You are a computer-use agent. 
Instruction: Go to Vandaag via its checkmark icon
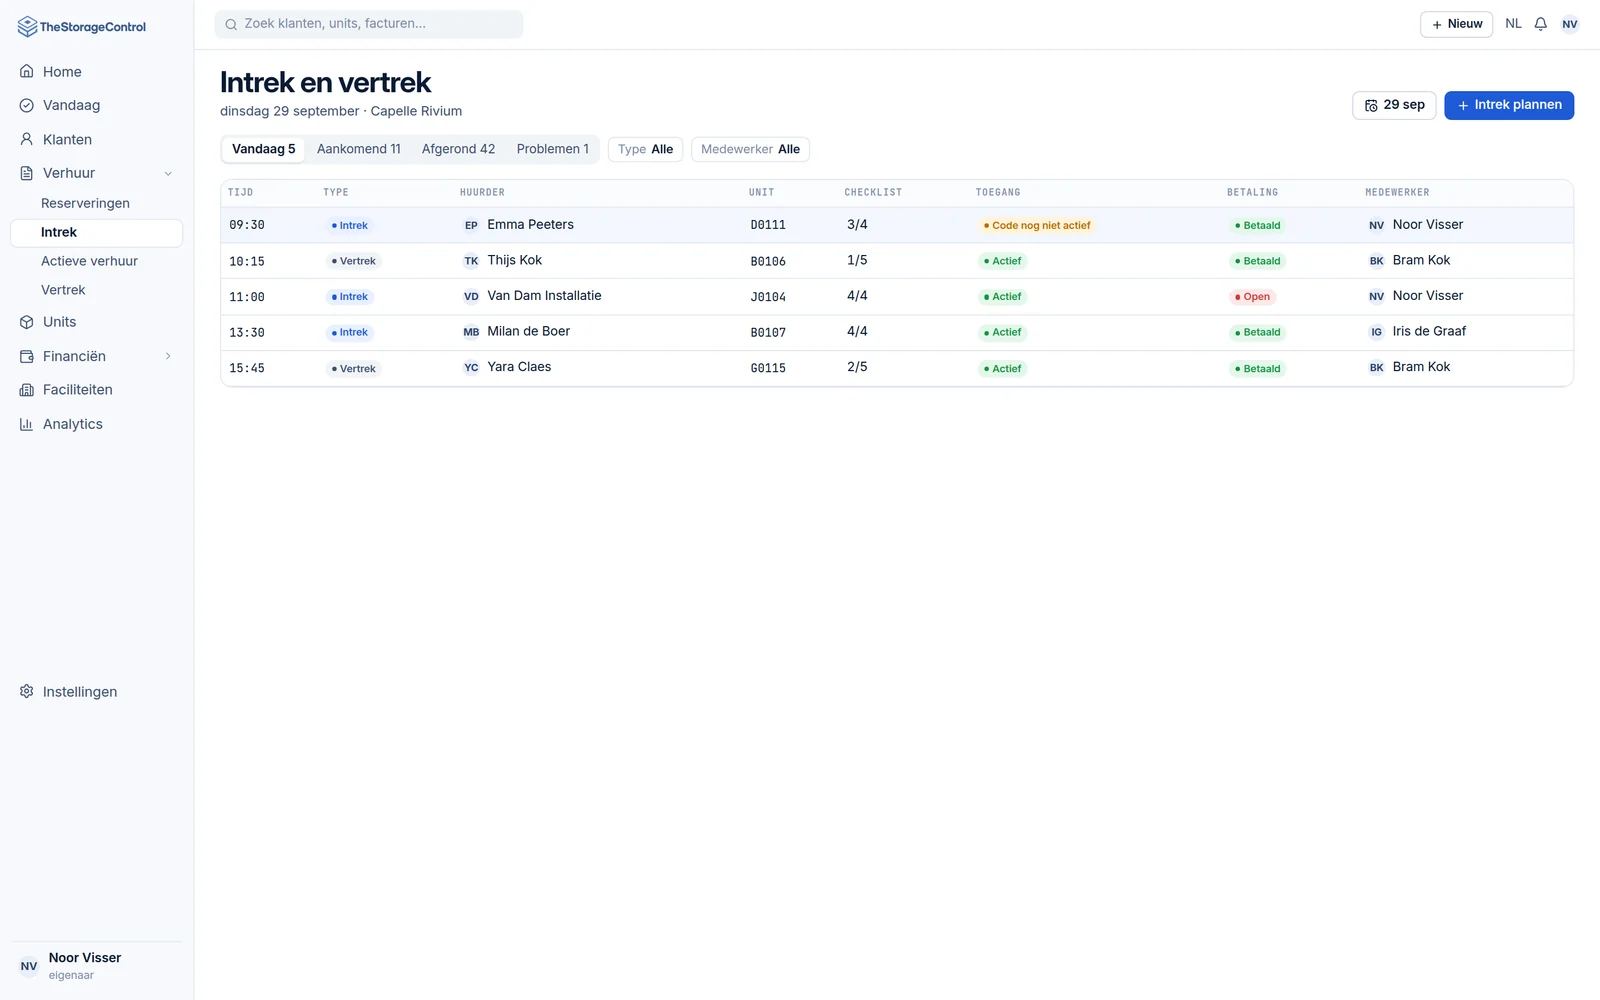point(27,105)
